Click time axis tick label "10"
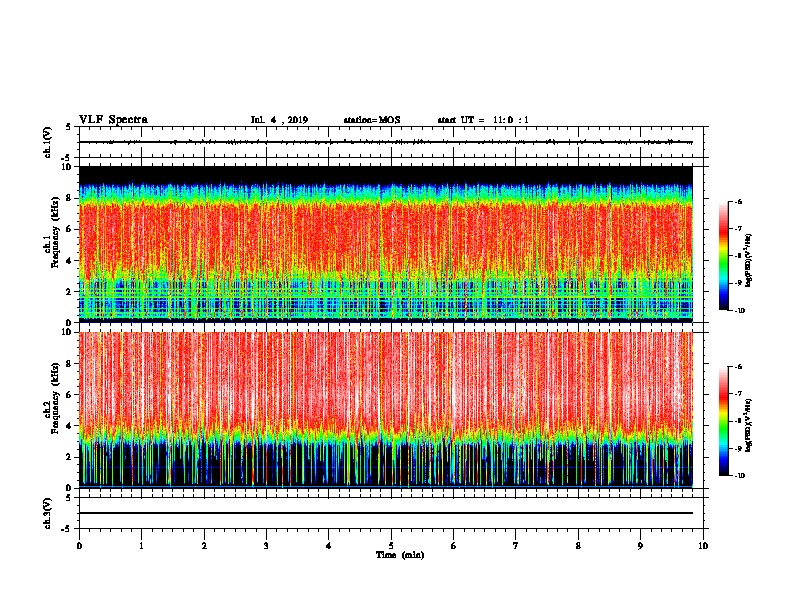The image size is (792, 612). pyautogui.click(x=703, y=546)
